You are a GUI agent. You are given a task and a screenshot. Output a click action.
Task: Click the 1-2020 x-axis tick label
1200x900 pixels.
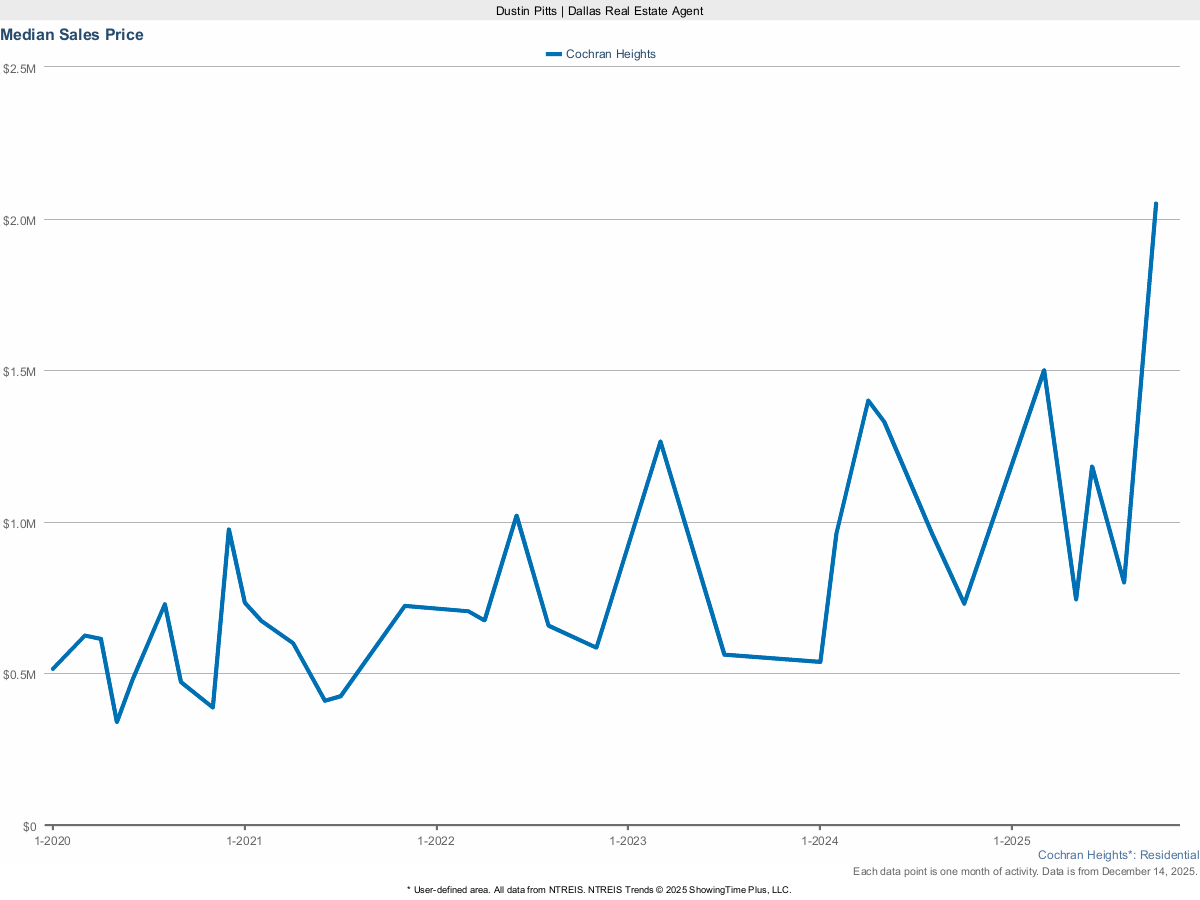[x=50, y=841]
